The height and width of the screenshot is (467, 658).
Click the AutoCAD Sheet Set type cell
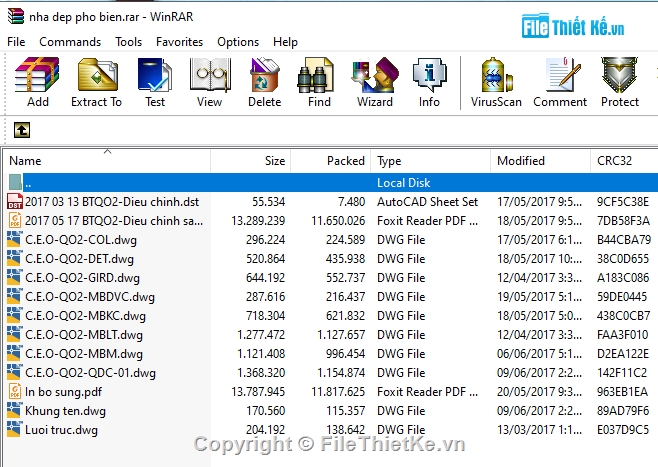[427, 202]
